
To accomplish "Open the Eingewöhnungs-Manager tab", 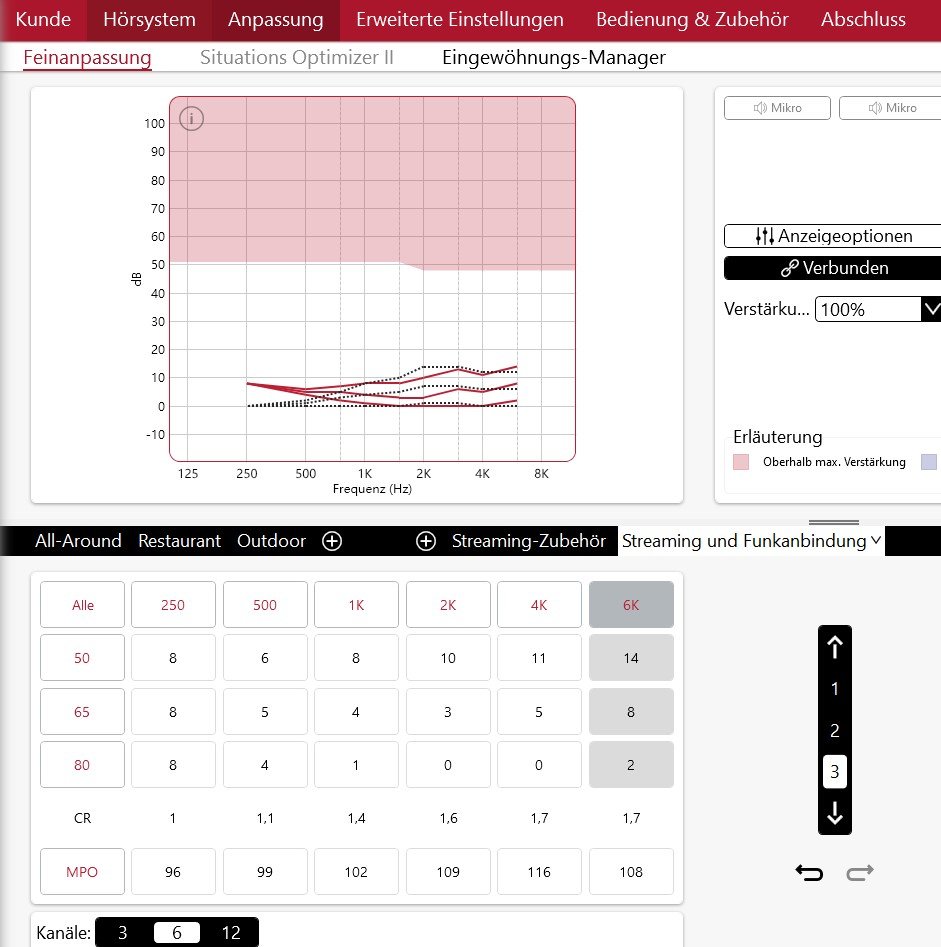I will click(553, 57).
